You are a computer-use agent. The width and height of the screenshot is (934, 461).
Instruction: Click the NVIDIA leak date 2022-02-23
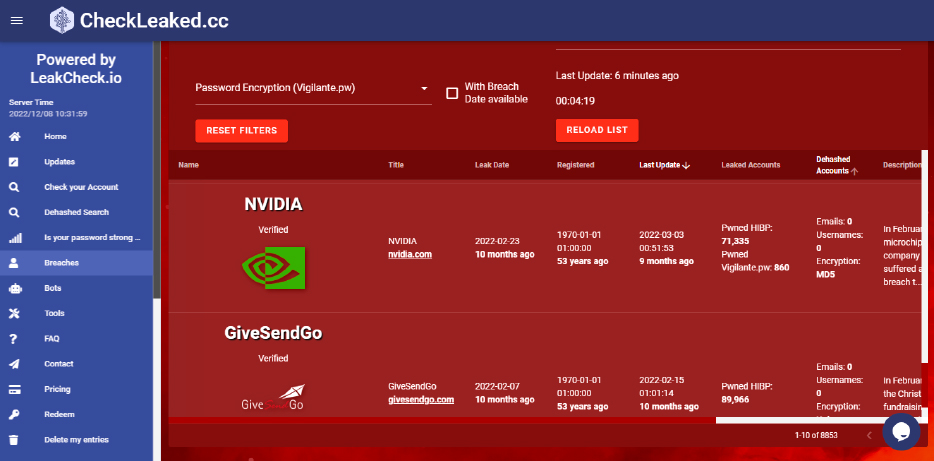[x=497, y=241]
